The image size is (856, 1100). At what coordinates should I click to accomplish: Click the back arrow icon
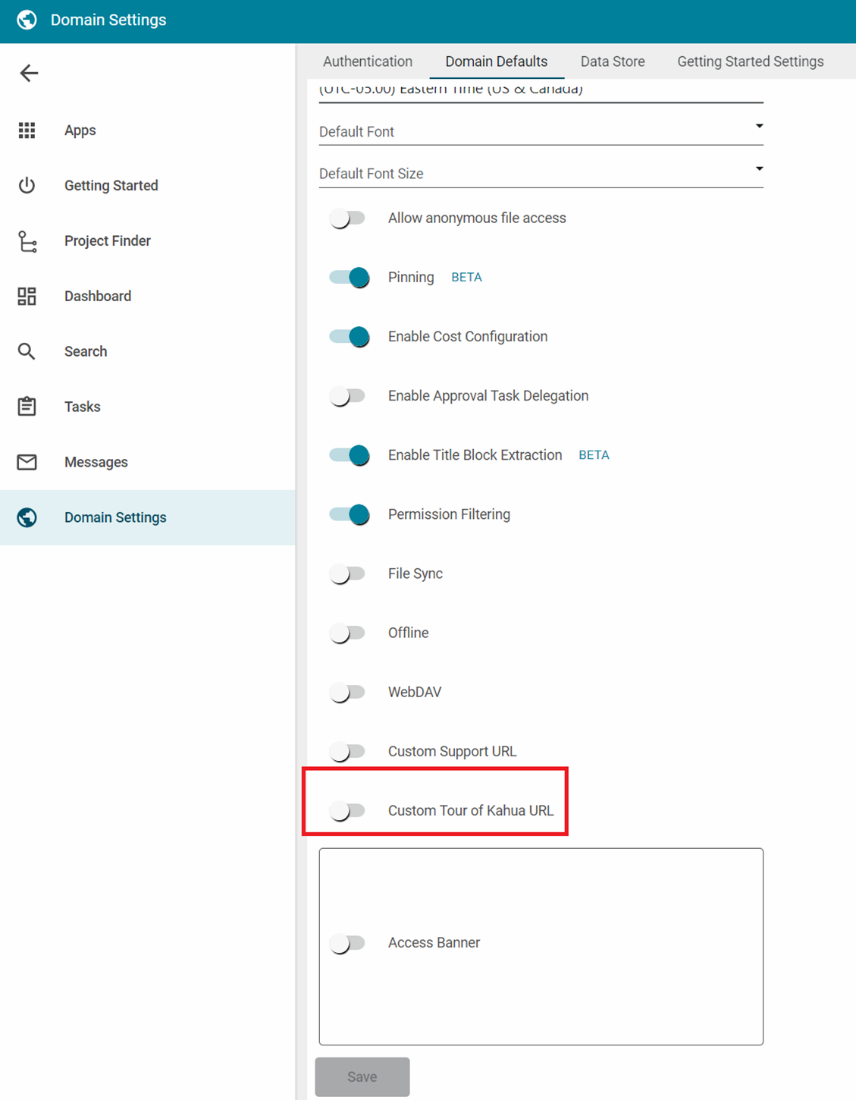pos(29,73)
